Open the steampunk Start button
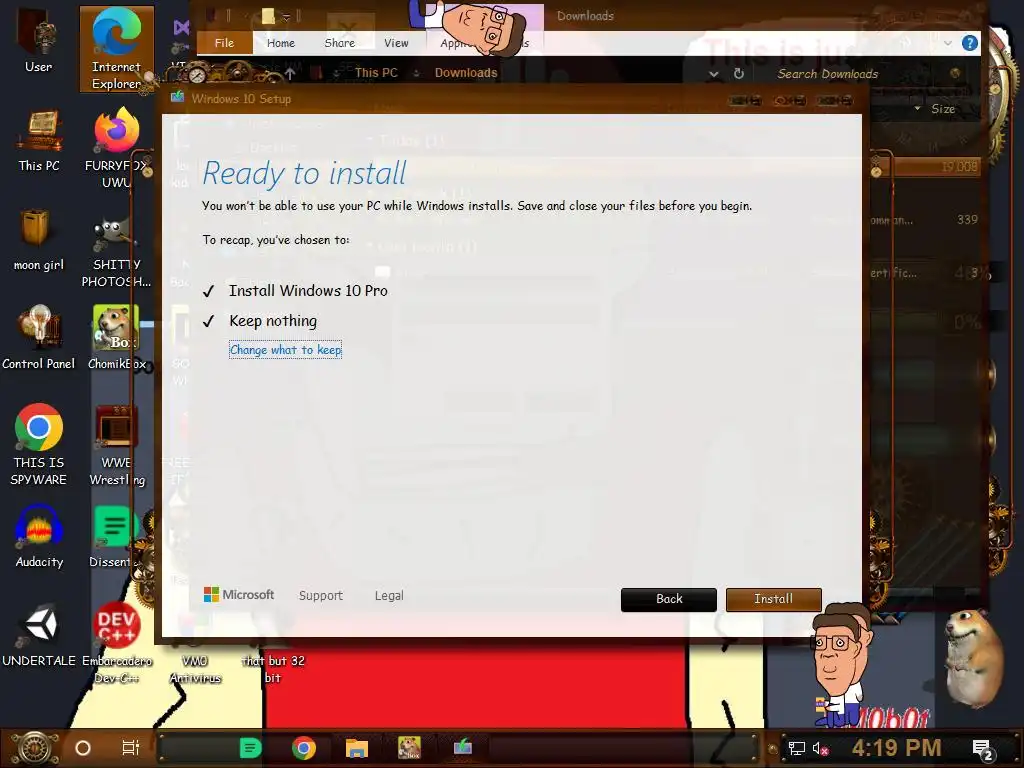The image size is (1024, 768). (35, 748)
